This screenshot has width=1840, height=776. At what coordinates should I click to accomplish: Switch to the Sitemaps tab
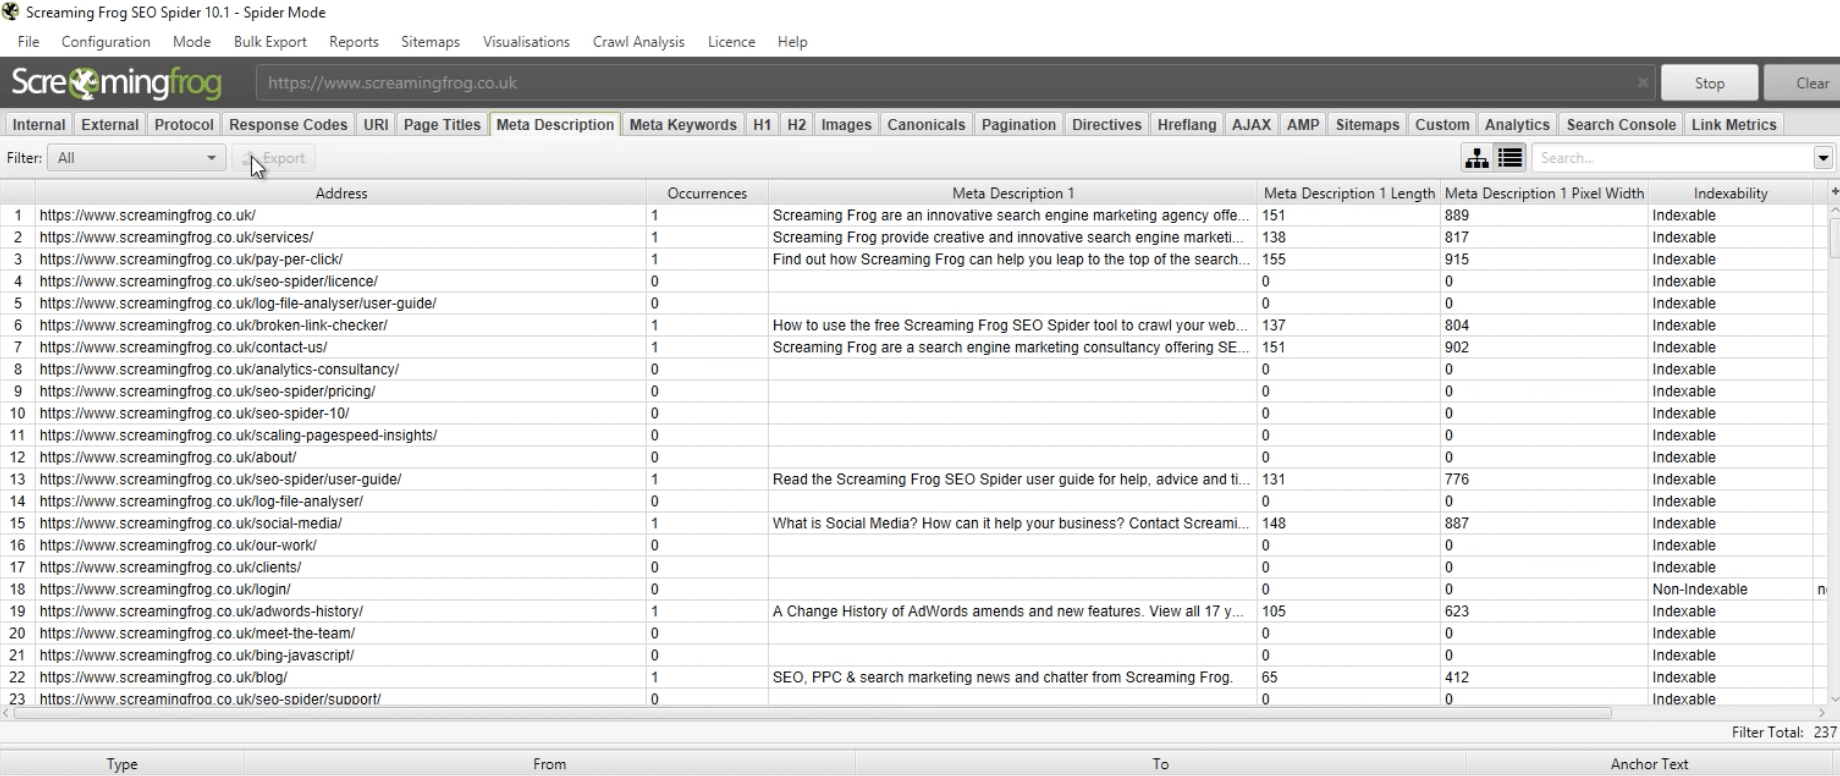pyautogui.click(x=1367, y=124)
